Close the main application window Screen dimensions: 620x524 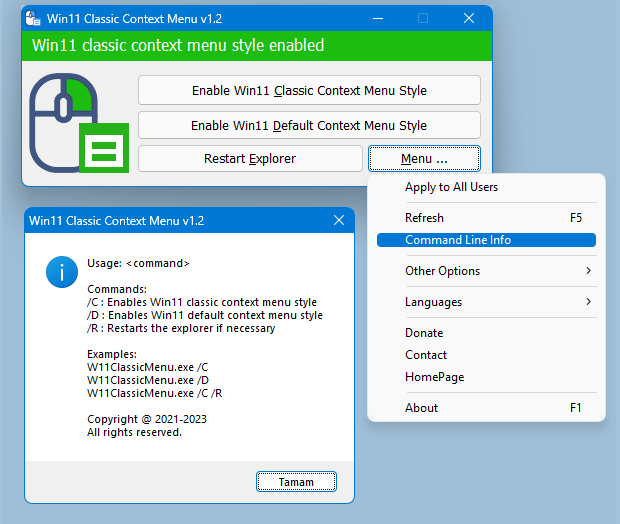point(469,18)
